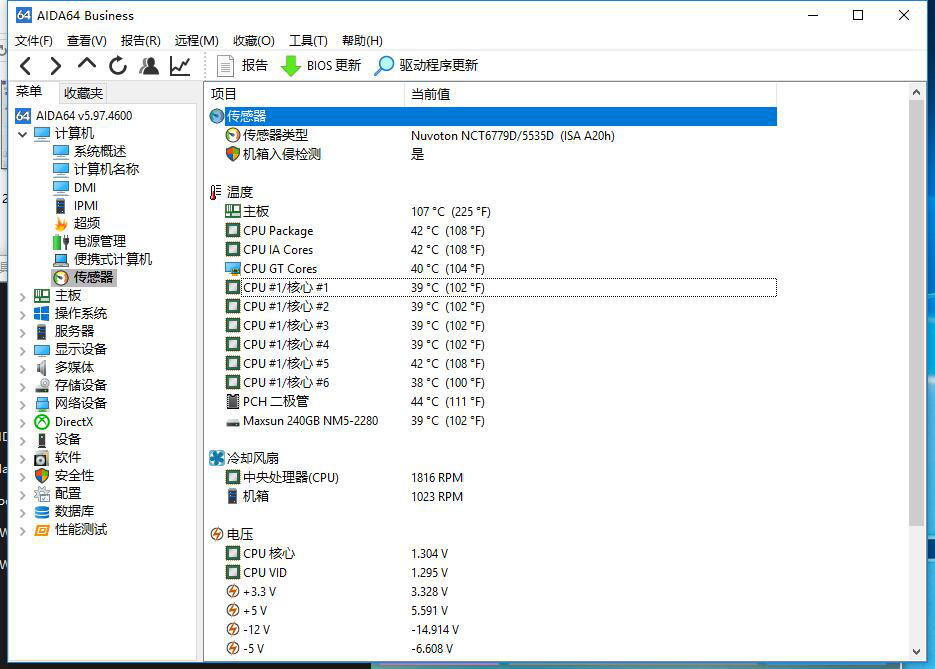Open the 文件(F) menu
Viewport: 935px width, 669px height.
pos(33,41)
